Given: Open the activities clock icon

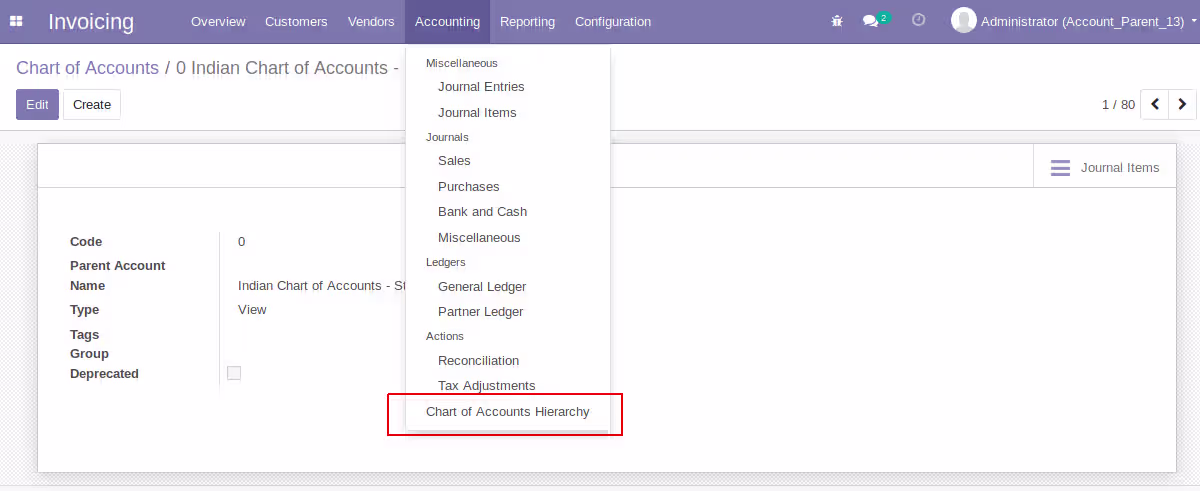Looking at the screenshot, I should click(918, 20).
